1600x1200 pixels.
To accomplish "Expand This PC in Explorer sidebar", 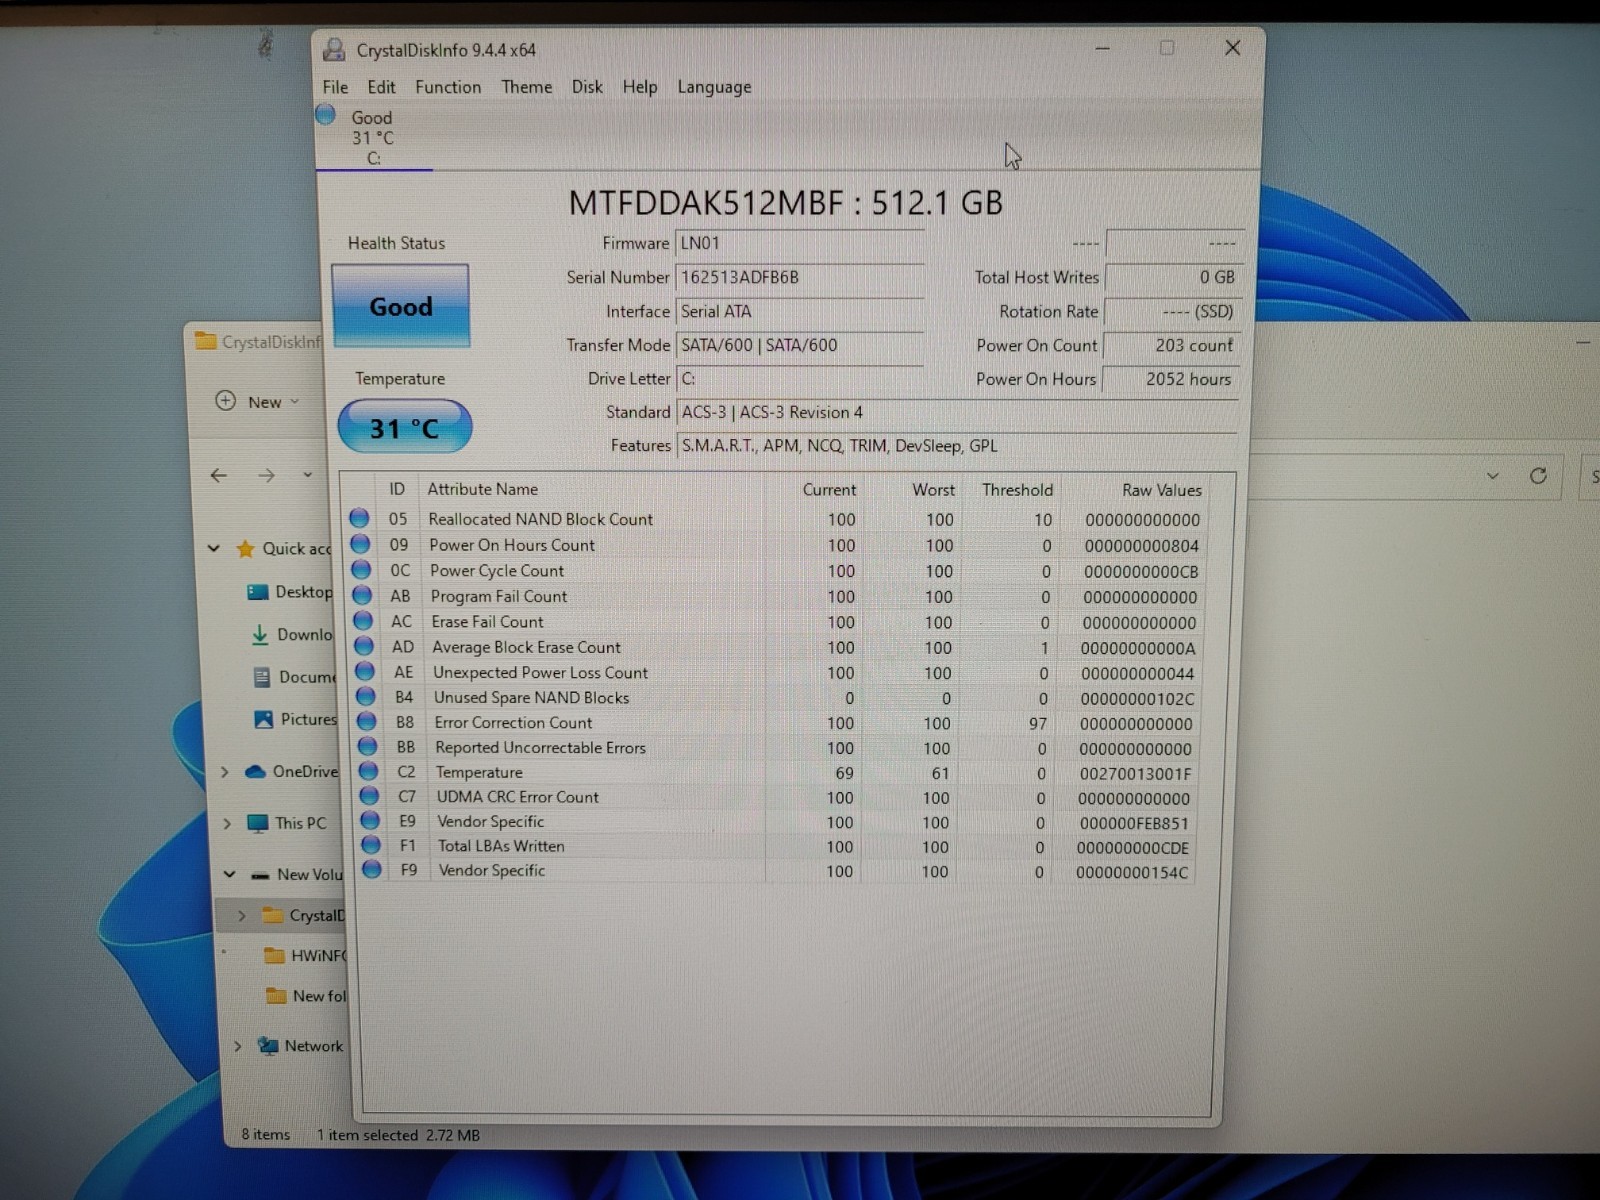I will 227,823.
